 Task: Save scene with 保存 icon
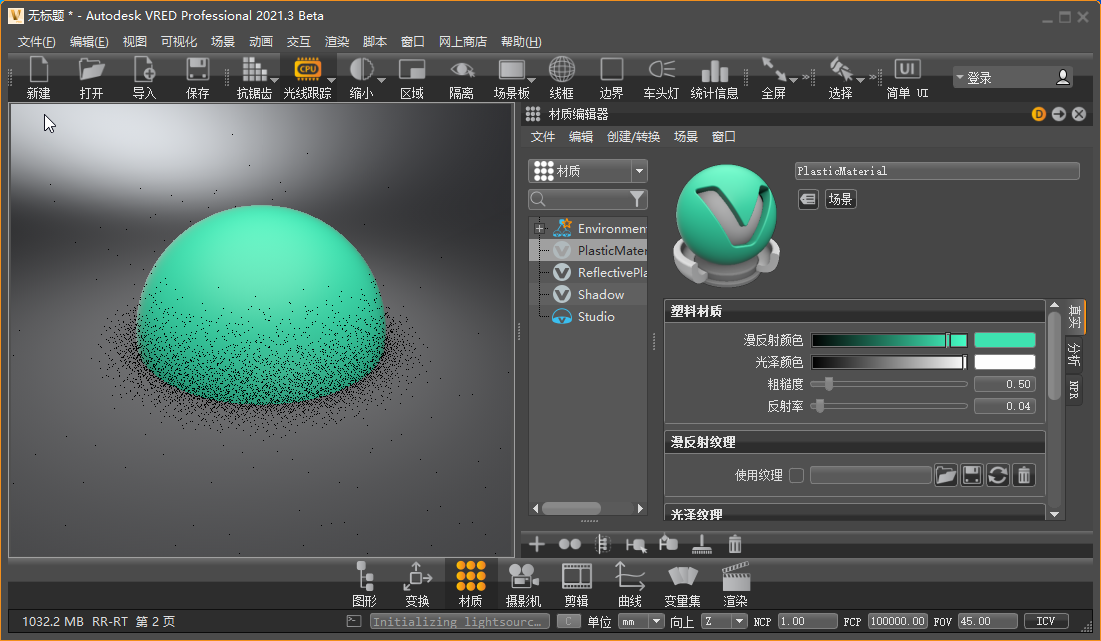197,77
